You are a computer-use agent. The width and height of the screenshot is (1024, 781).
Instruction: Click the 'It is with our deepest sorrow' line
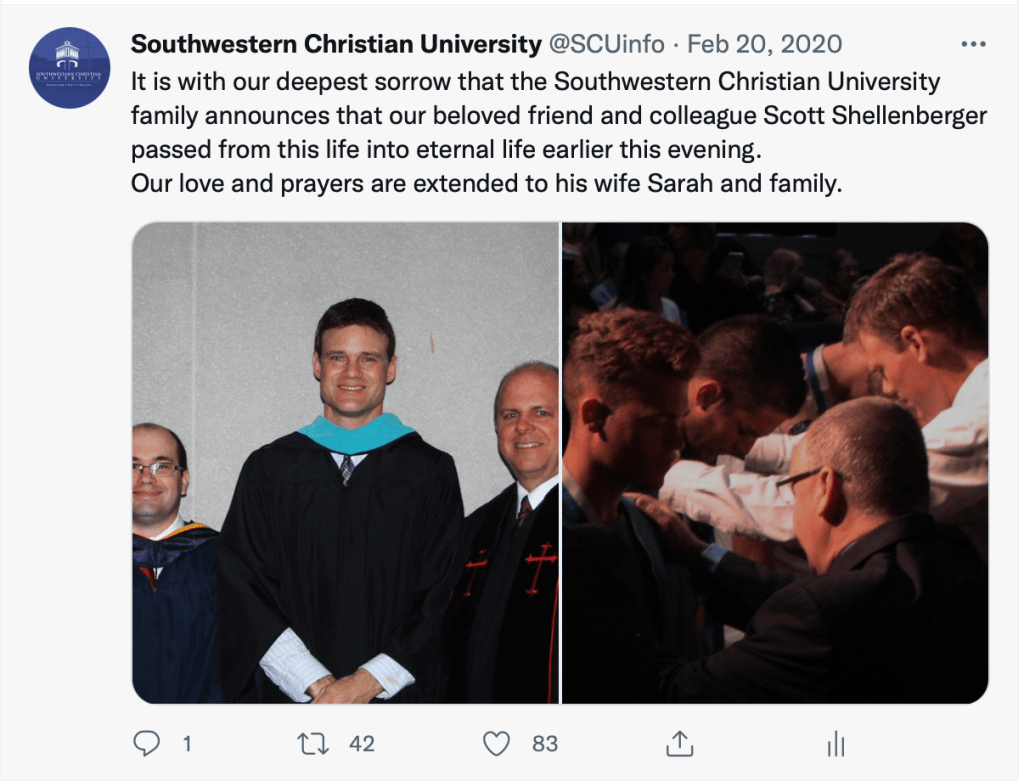pos(536,81)
